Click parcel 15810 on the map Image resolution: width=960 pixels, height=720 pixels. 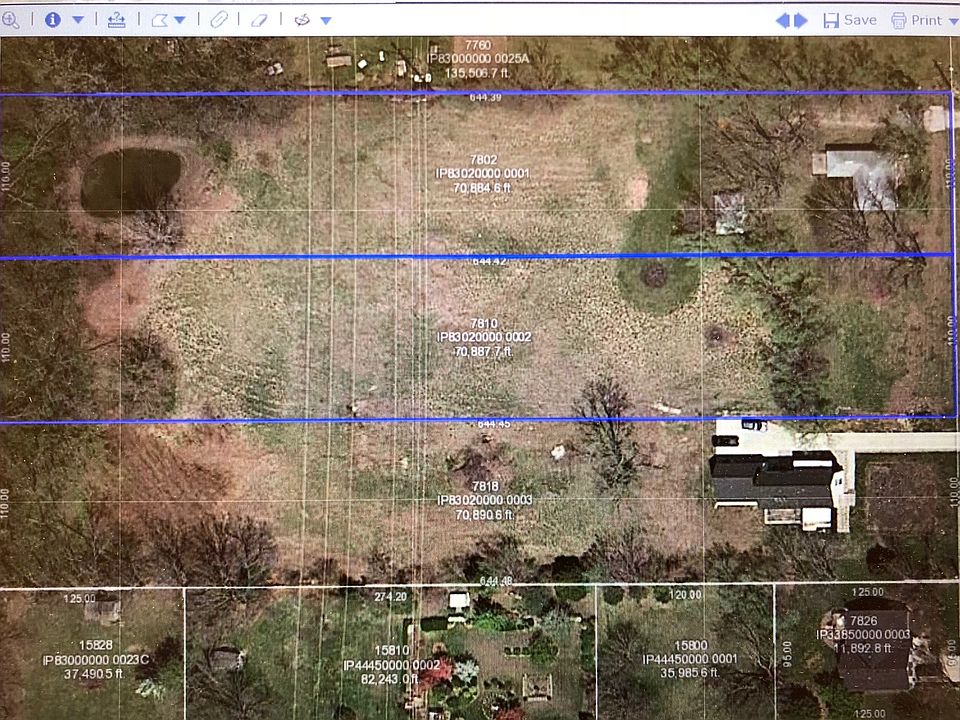(x=391, y=664)
